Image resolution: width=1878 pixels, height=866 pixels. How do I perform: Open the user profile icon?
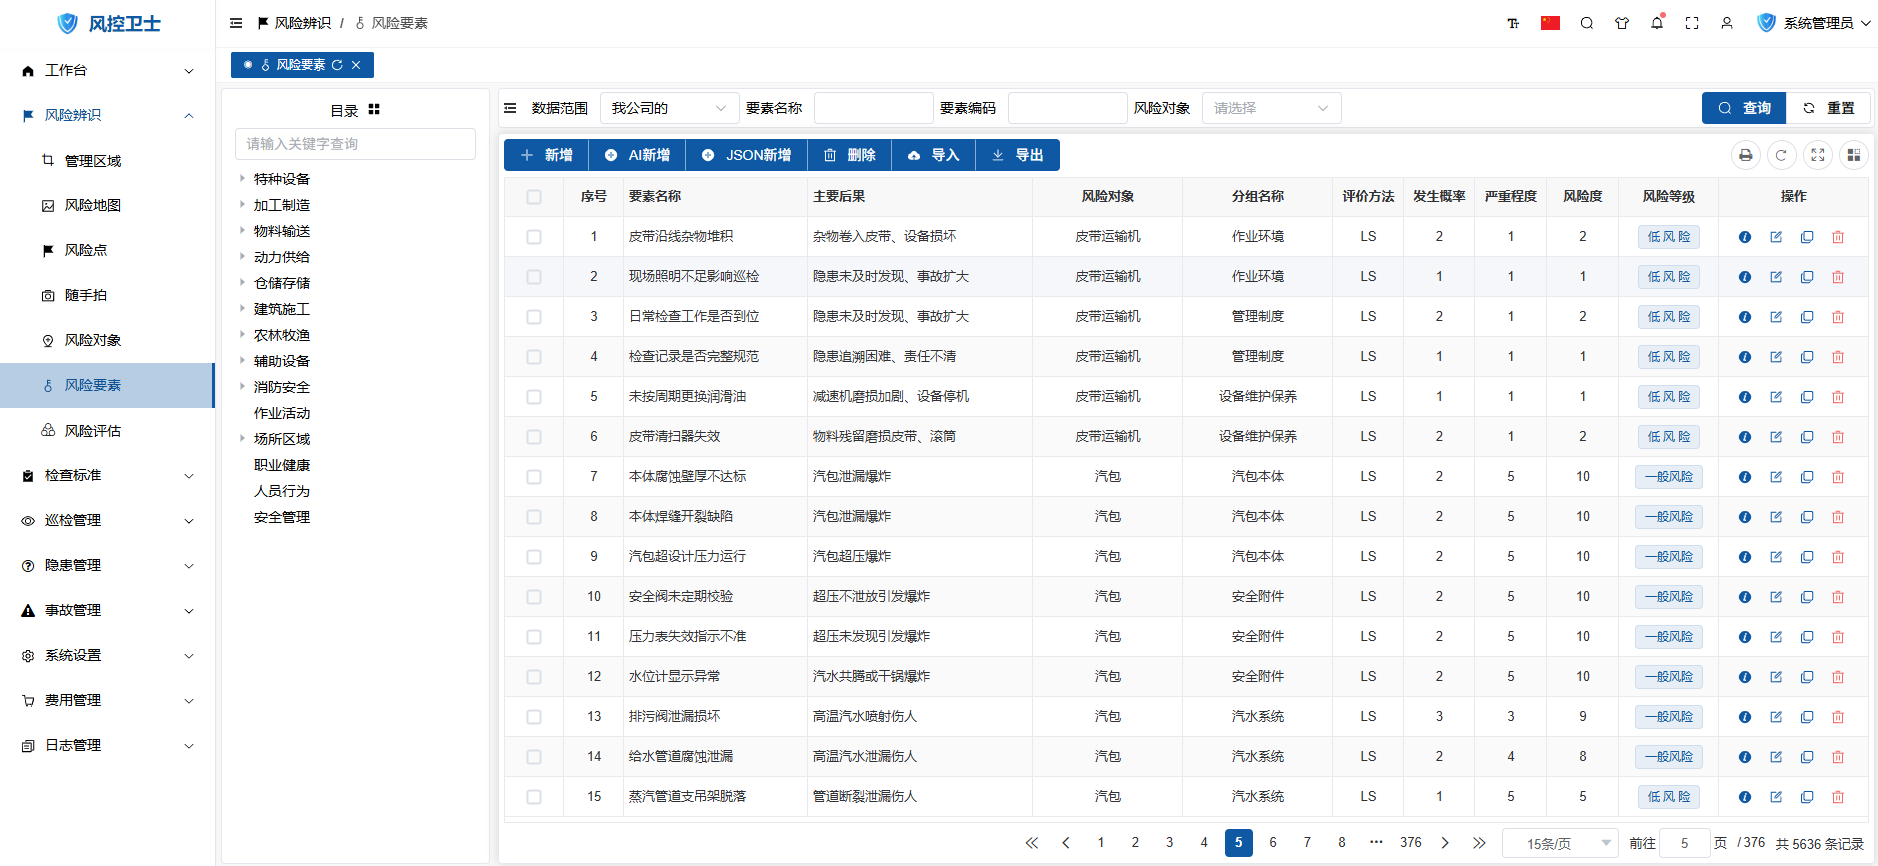point(1727,23)
